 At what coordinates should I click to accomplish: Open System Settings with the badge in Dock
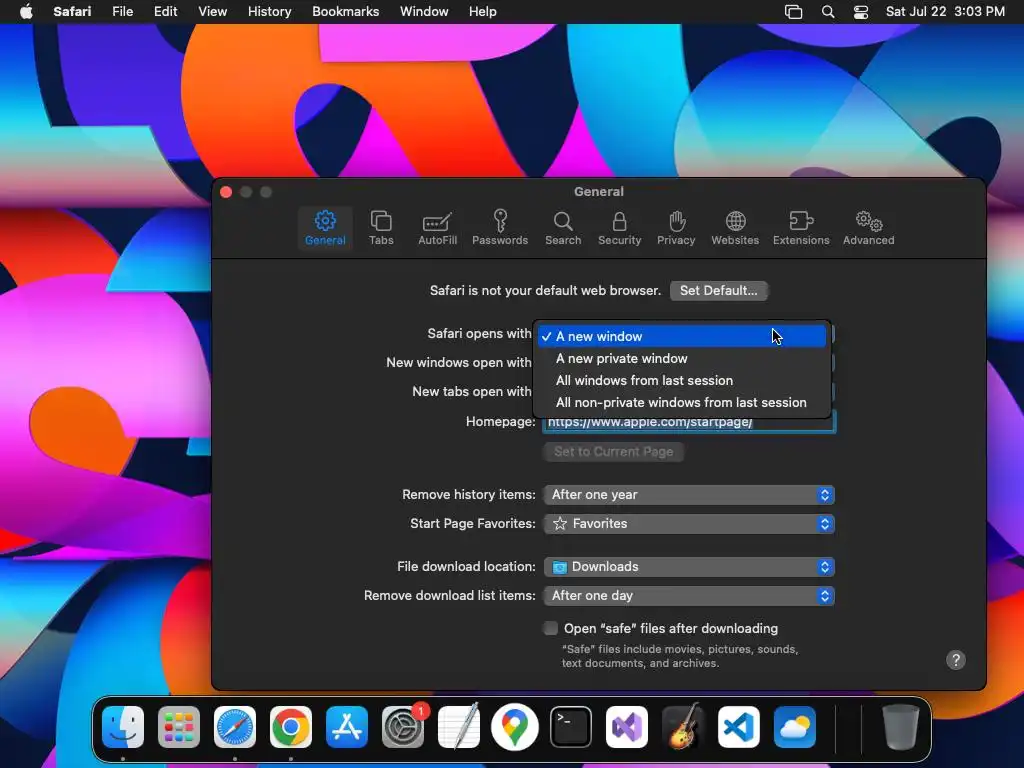[x=403, y=727]
